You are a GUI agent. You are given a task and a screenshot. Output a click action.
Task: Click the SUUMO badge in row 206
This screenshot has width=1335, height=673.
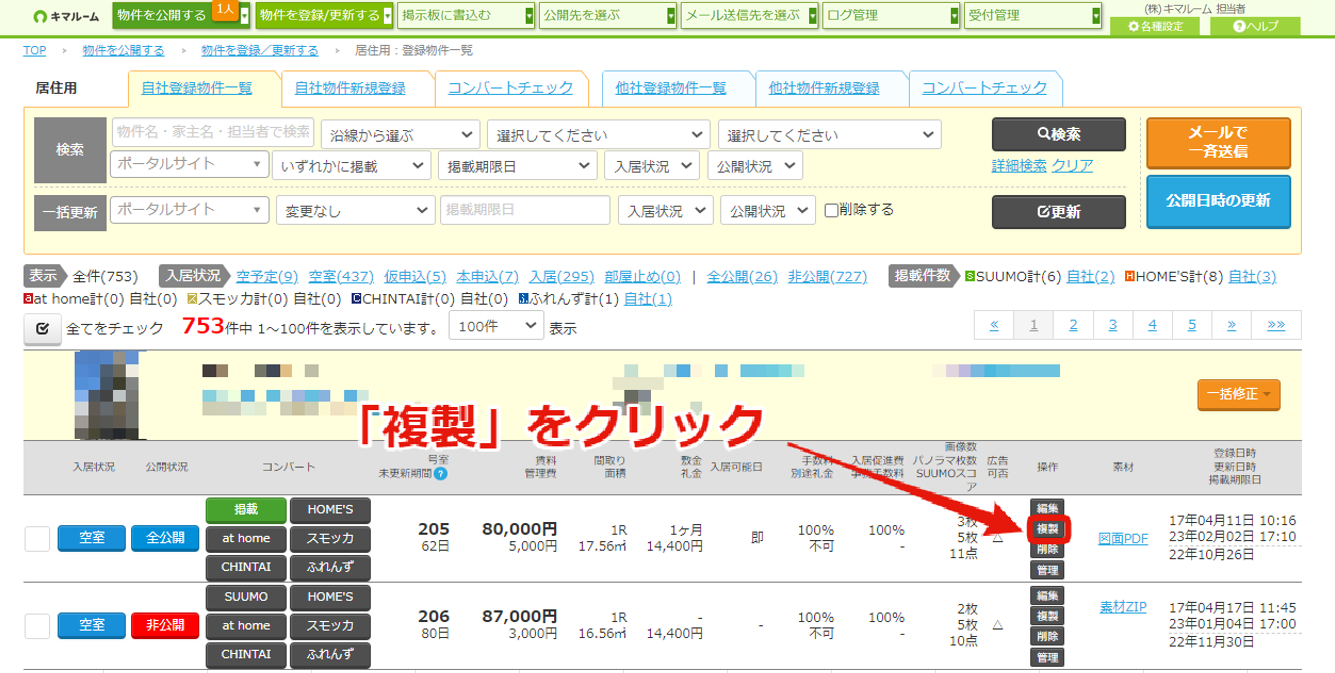[246, 597]
